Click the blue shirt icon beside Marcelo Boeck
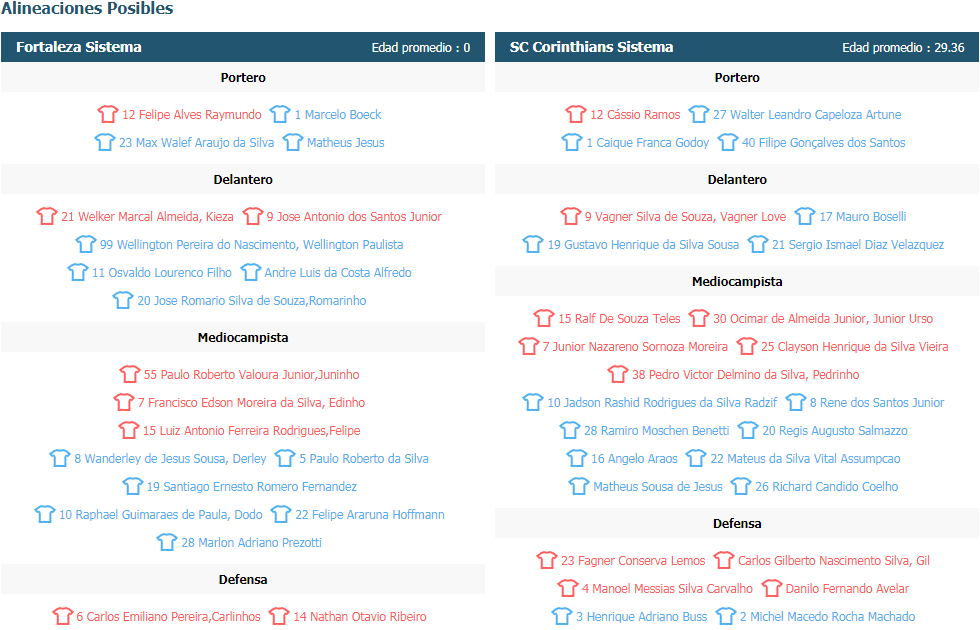 coord(280,114)
